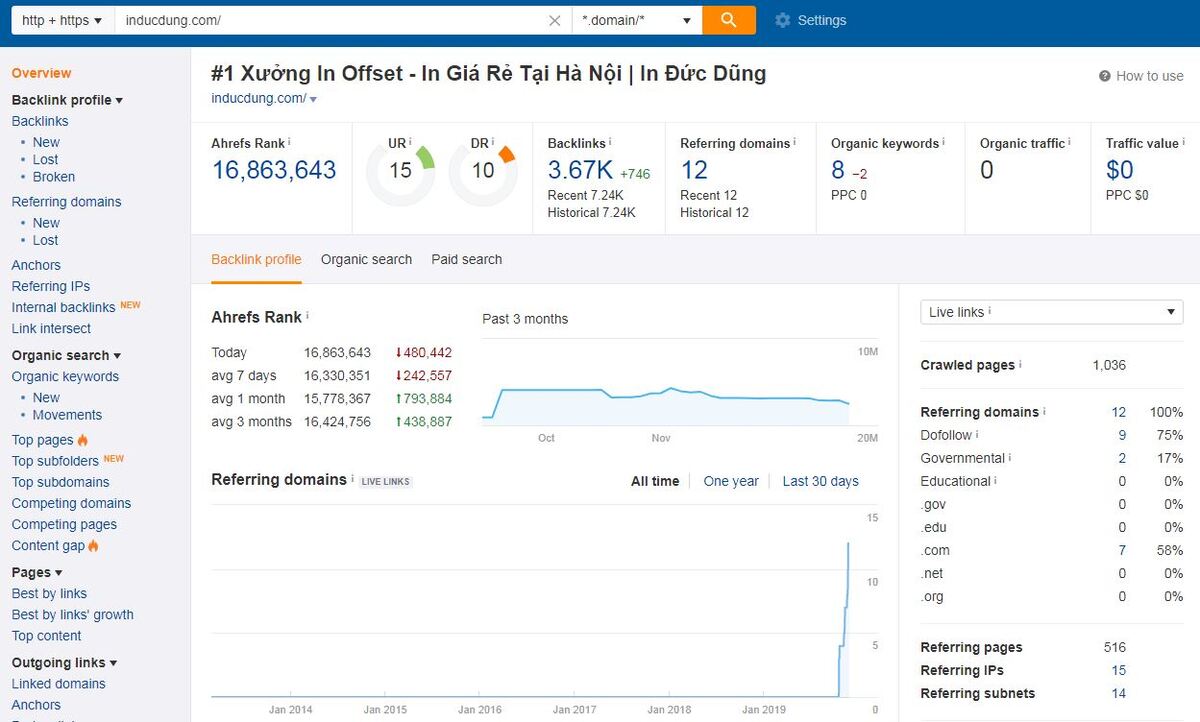Click the Referring IPs count 15
This screenshot has height=722, width=1200.
click(x=1118, y=670)
